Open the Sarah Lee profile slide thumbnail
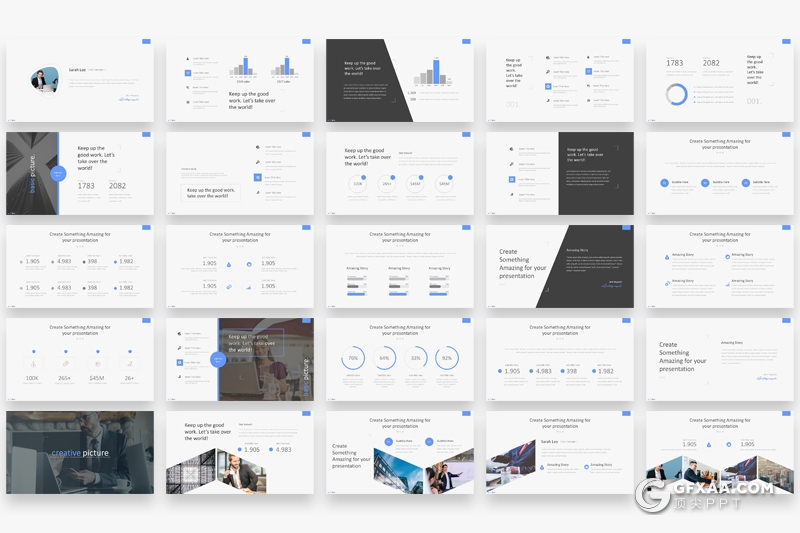Image resolution: width=800 pixels, height=533 pixels. coord(80,80)
